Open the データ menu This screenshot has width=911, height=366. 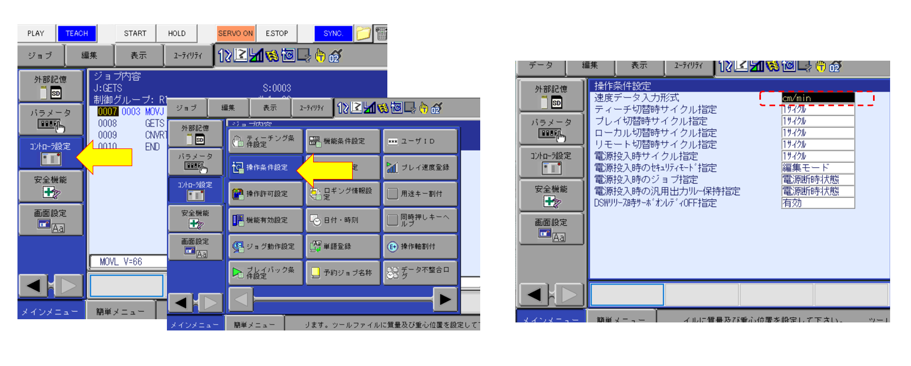(541, 66)
